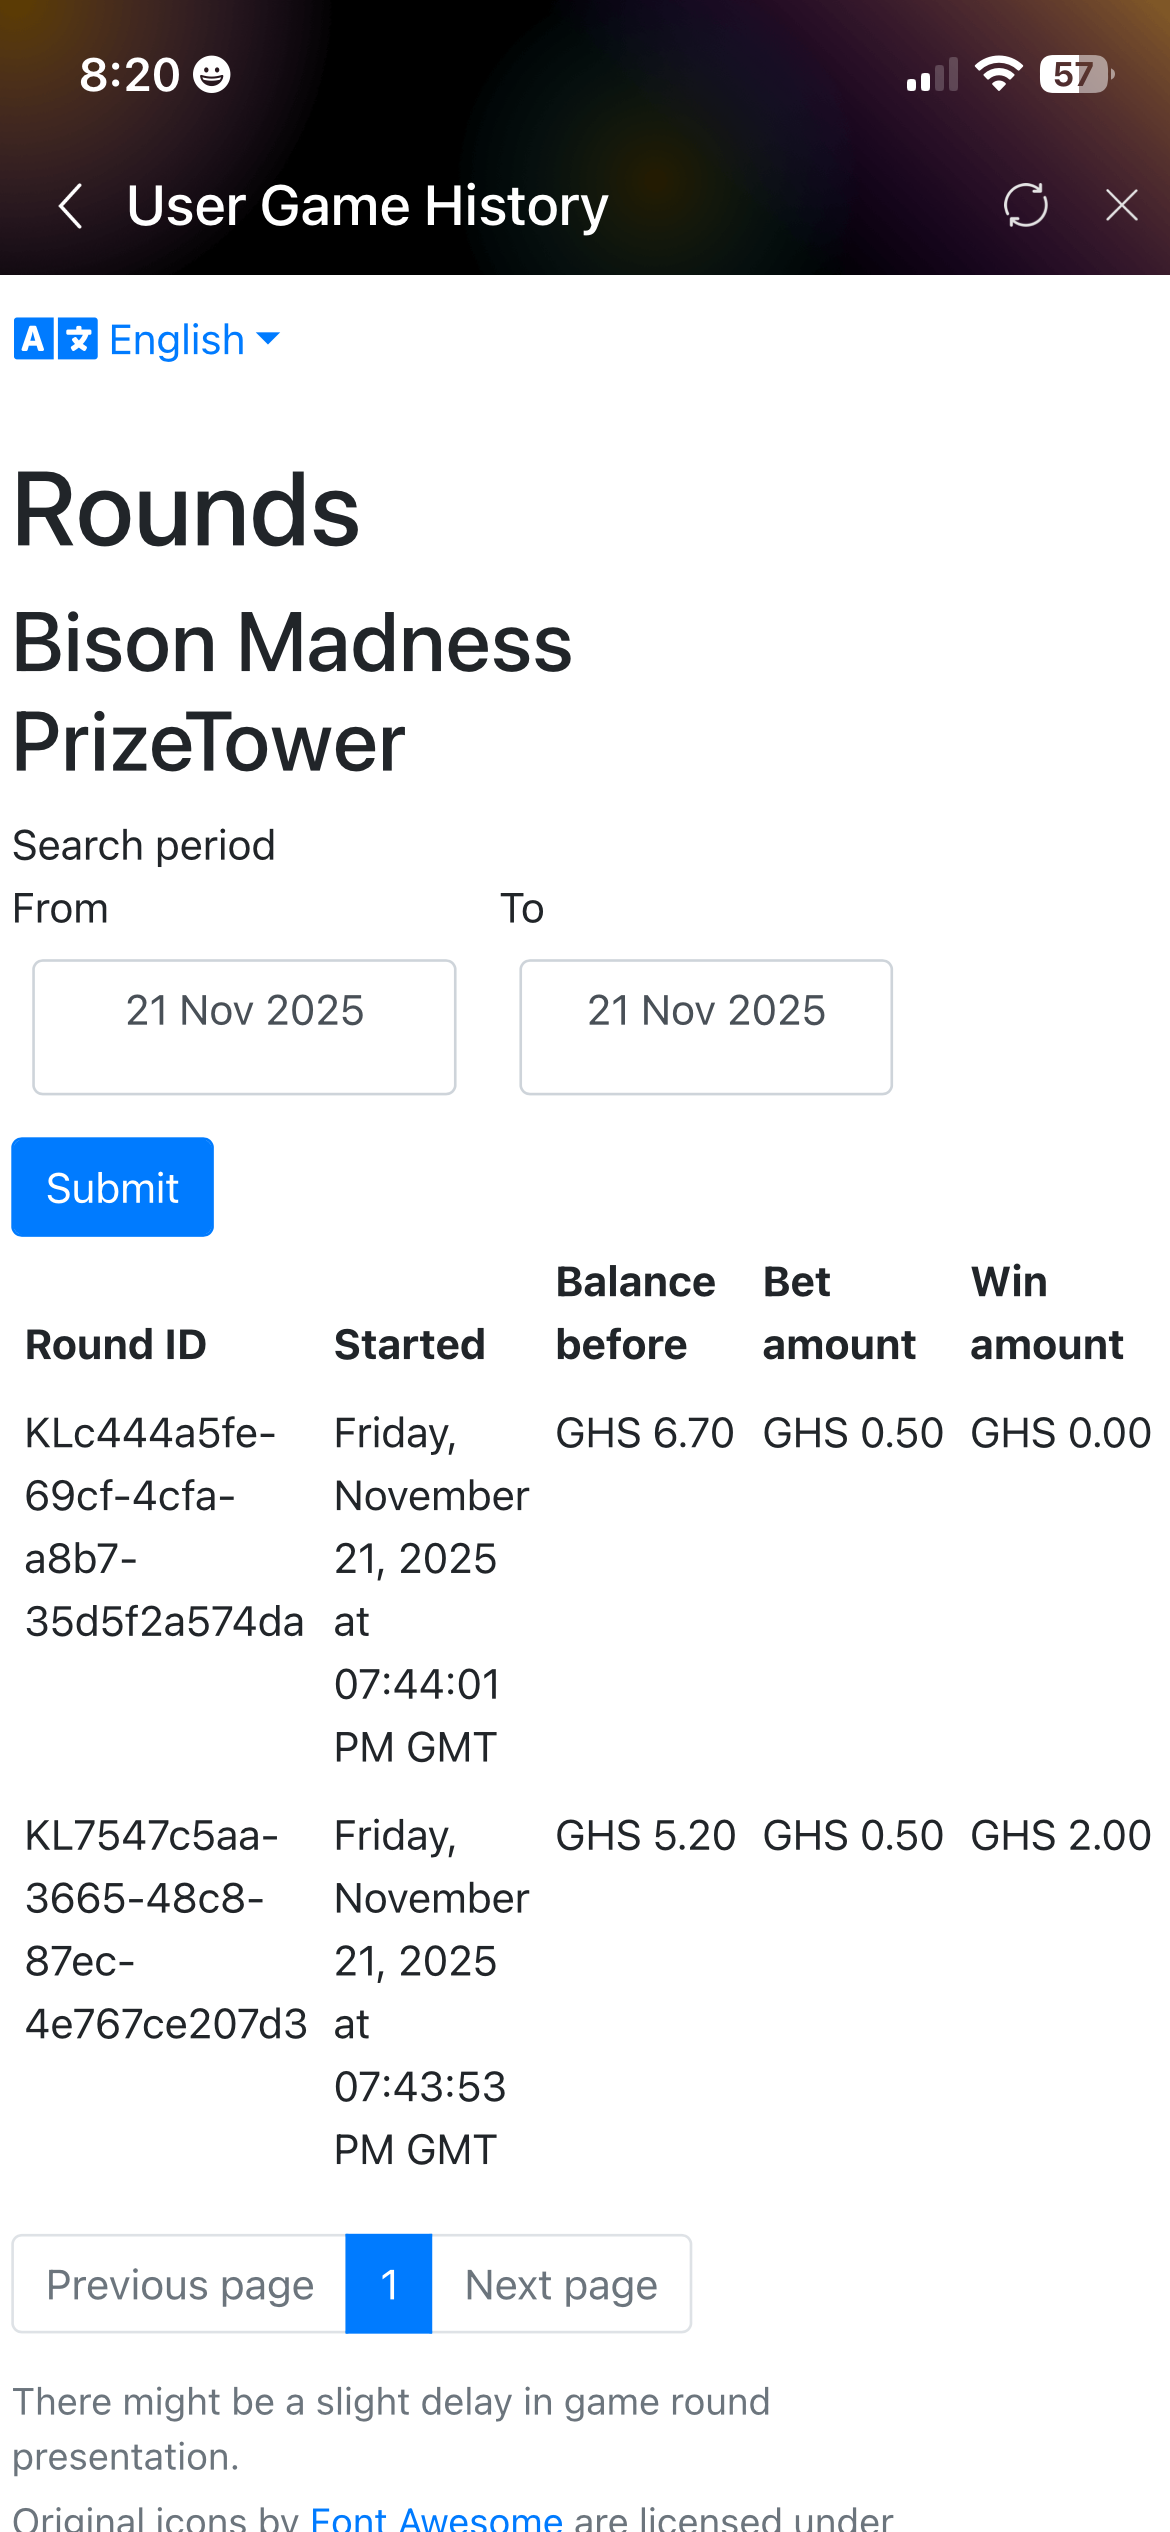Tap the Win amount column header
Viewport: 1170px width, 2532px height.
click(x=1046, y=1313)
